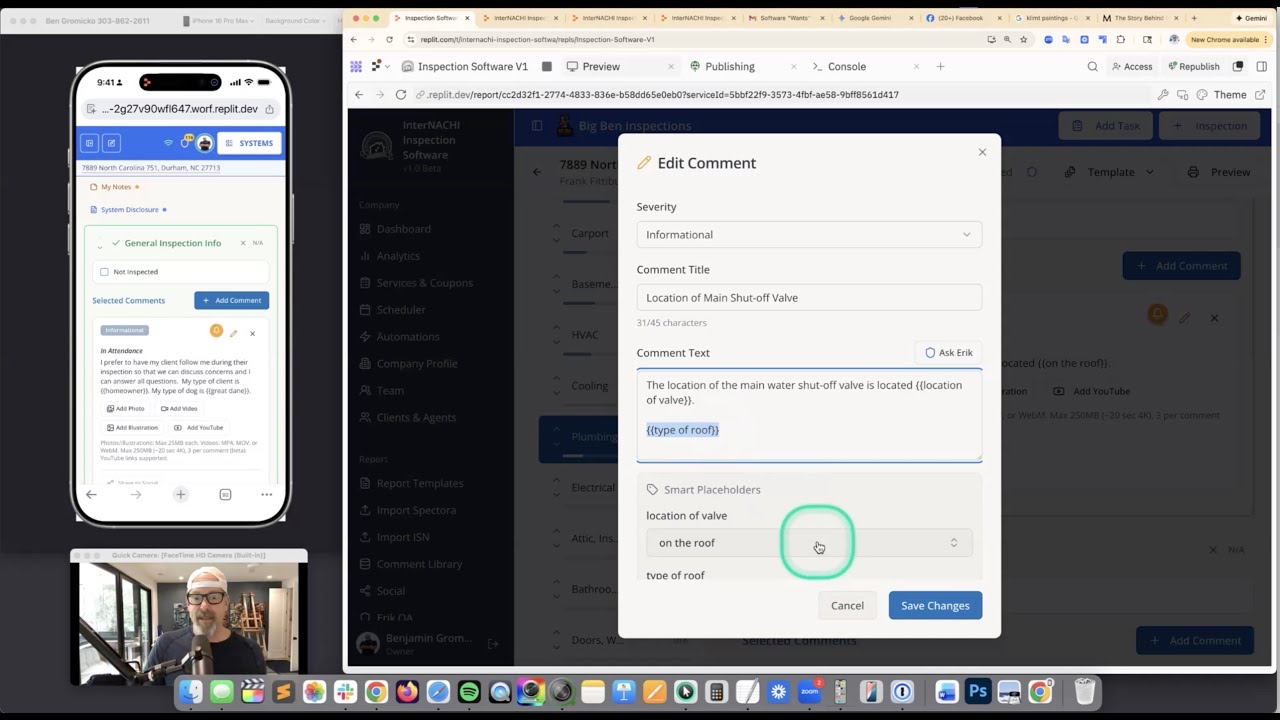Click Add Task in top bar

click(x=1106, y=126)
